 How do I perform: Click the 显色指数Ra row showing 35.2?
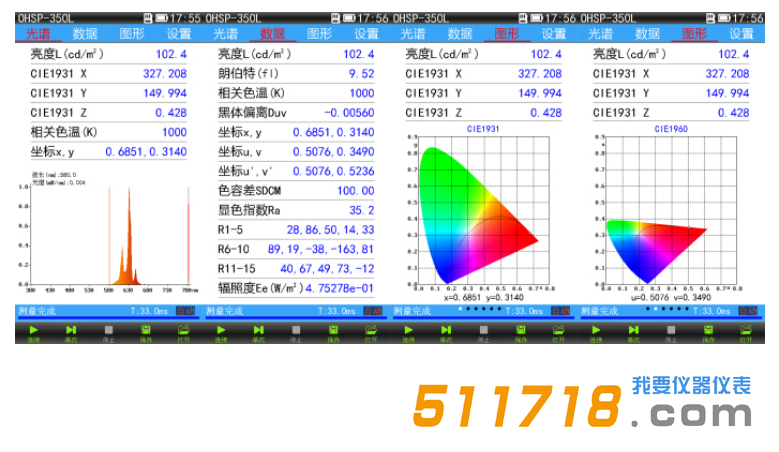click(296, 210)
